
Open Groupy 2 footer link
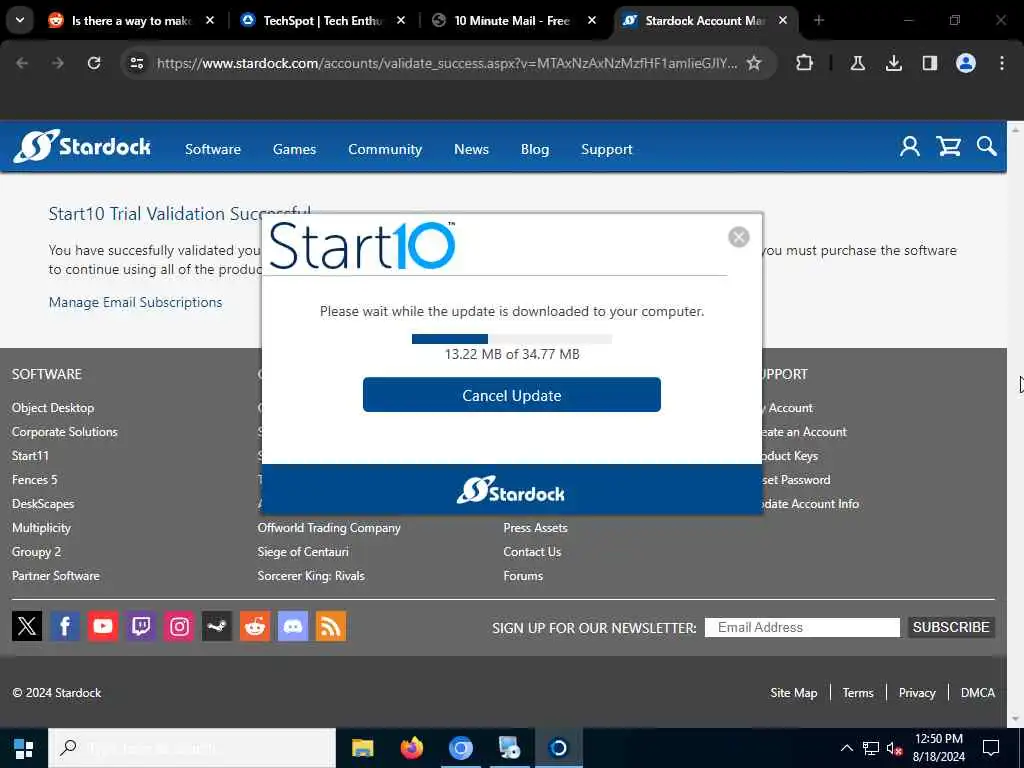tap(37, 552)
